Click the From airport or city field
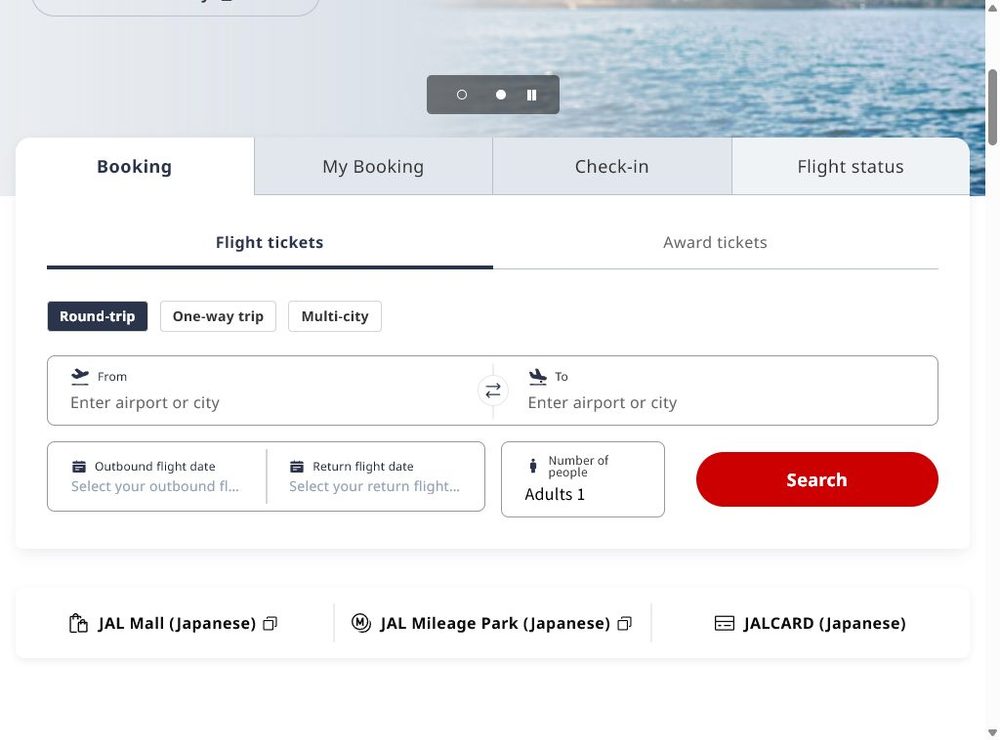The width and height of the screenshot is (1000, 740). pos(263,390)
